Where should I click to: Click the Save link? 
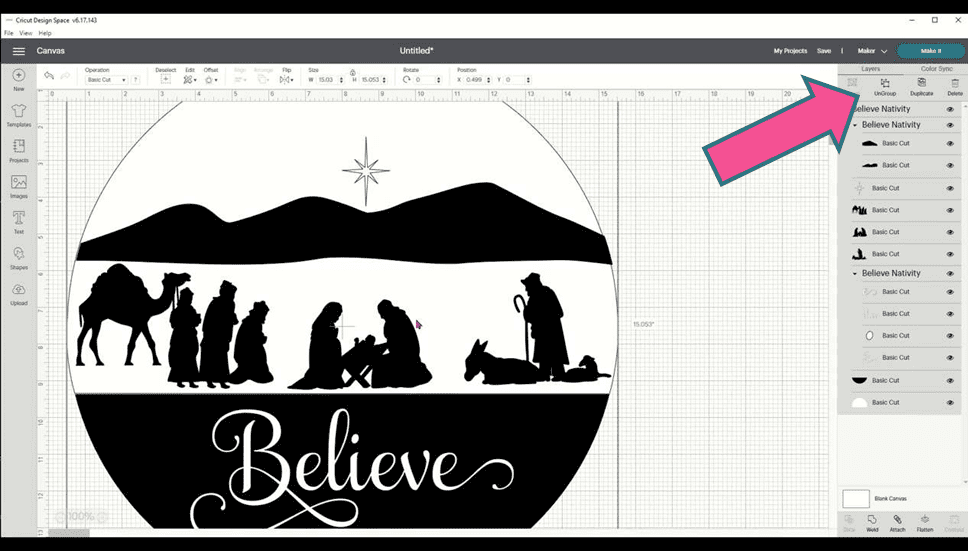coord(824,51)
